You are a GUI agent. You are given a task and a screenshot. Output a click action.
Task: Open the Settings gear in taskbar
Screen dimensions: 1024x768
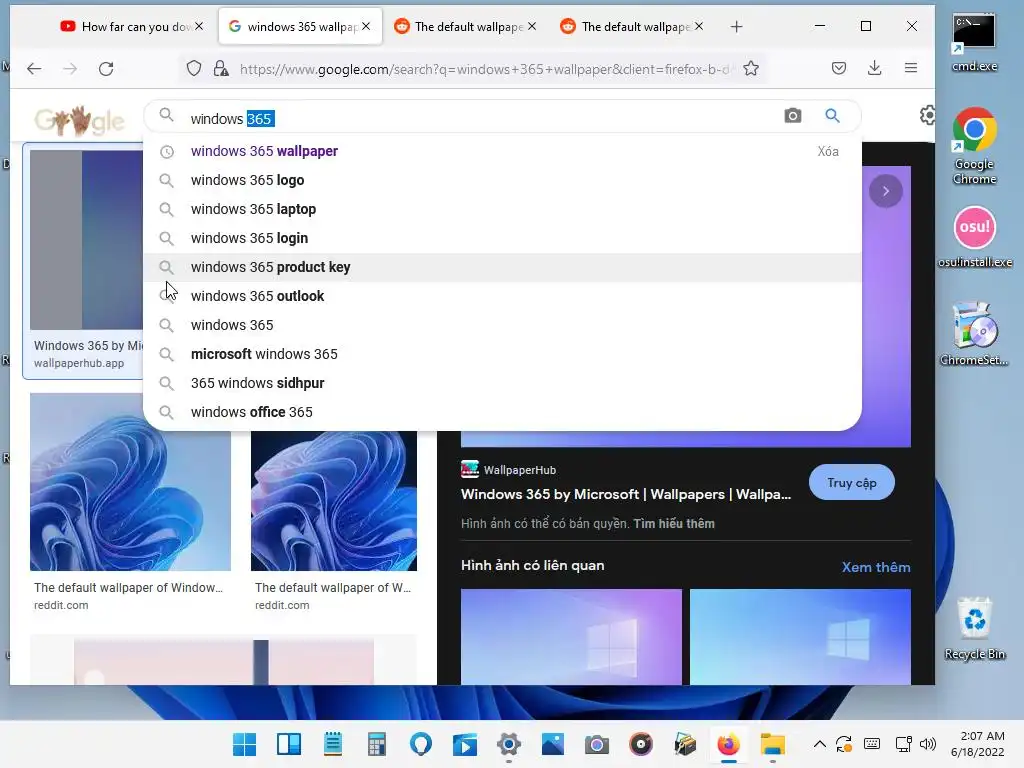[x=509, y=744]
